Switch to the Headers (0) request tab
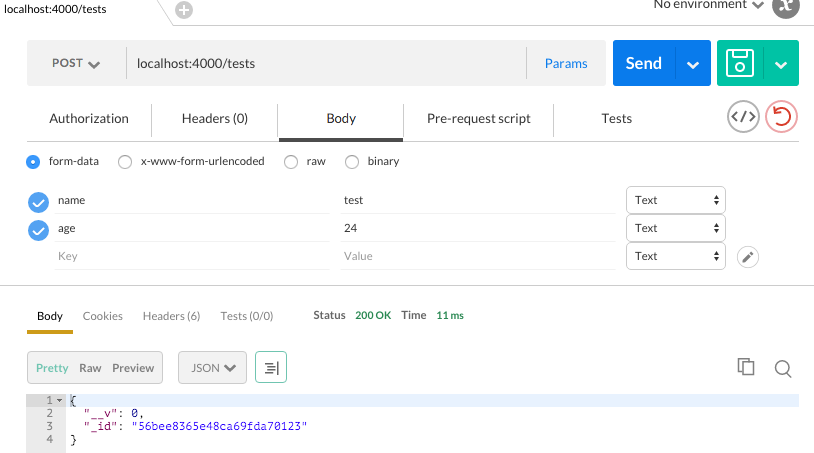814x453 pixels. [214, 119]
